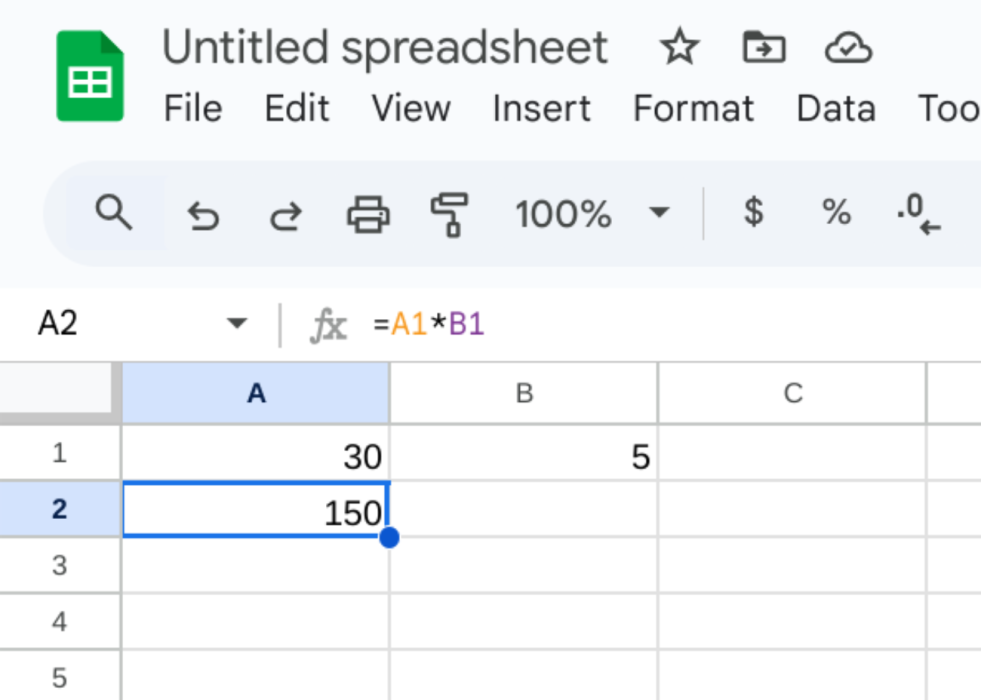Open the Insert menu
This screenshot has height=700, width=981.
point(542,108)
